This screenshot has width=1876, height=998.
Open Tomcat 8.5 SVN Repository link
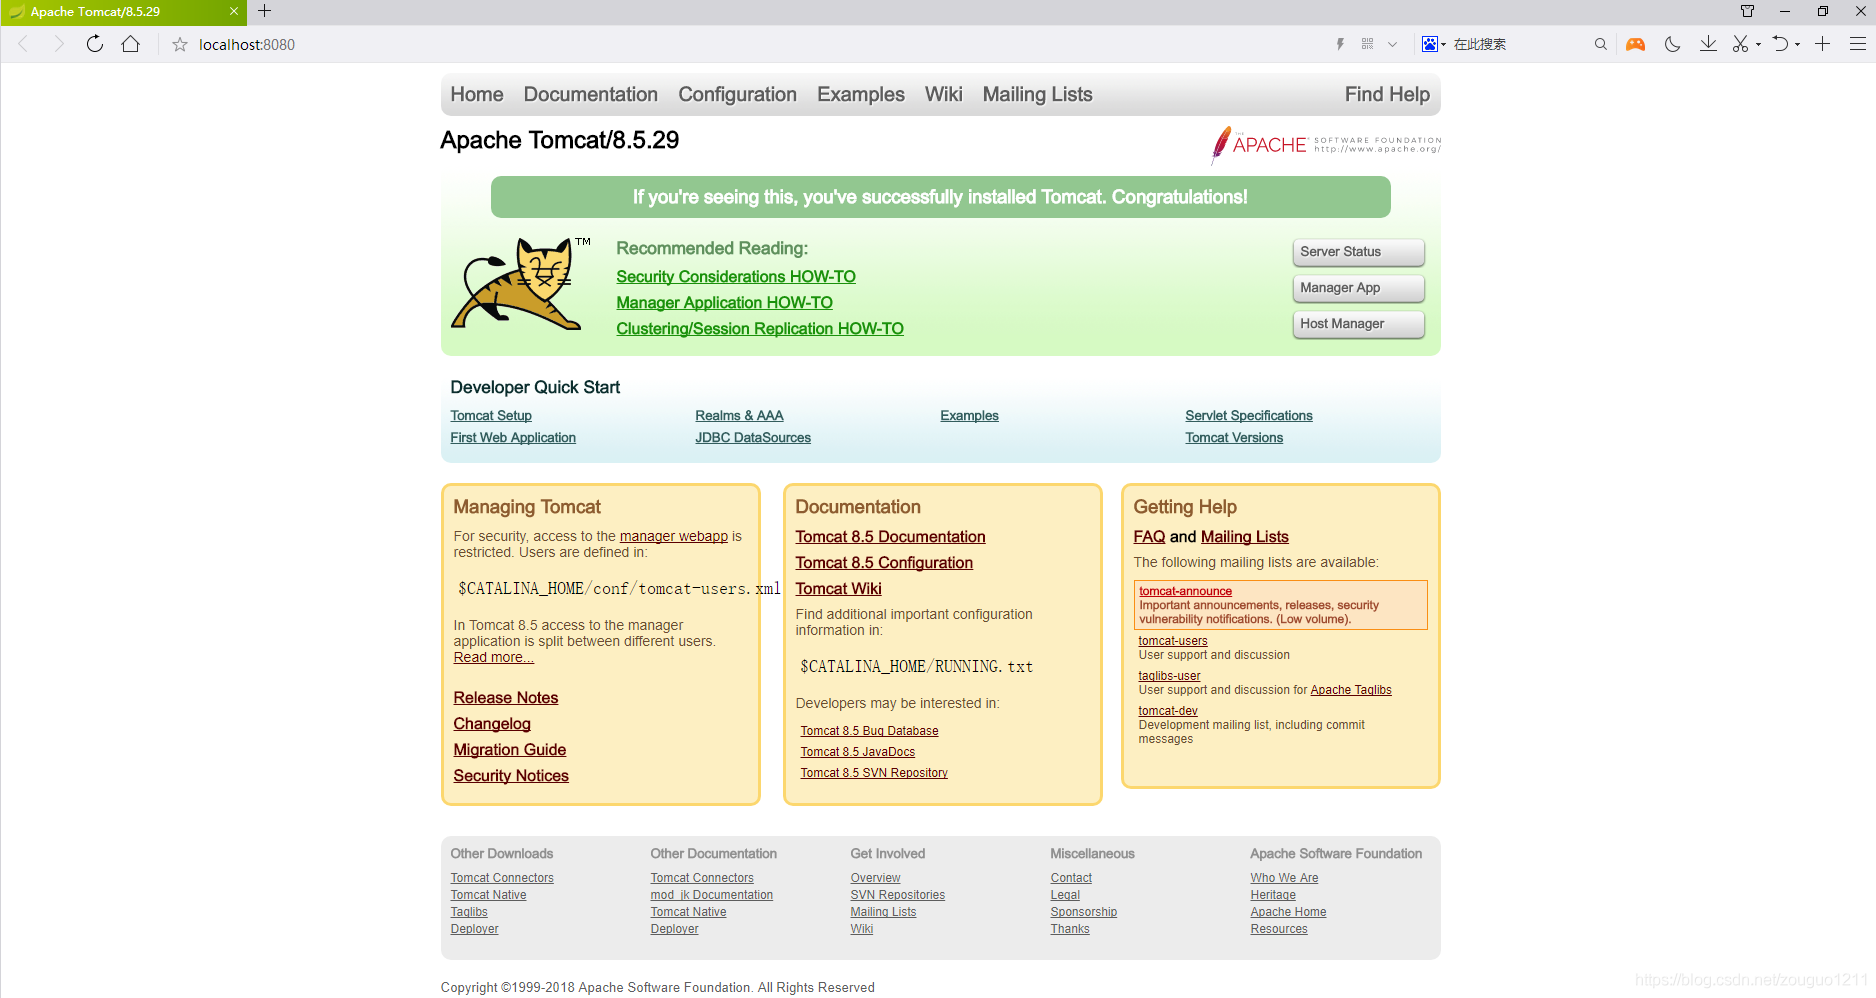[x=874, y=773]
